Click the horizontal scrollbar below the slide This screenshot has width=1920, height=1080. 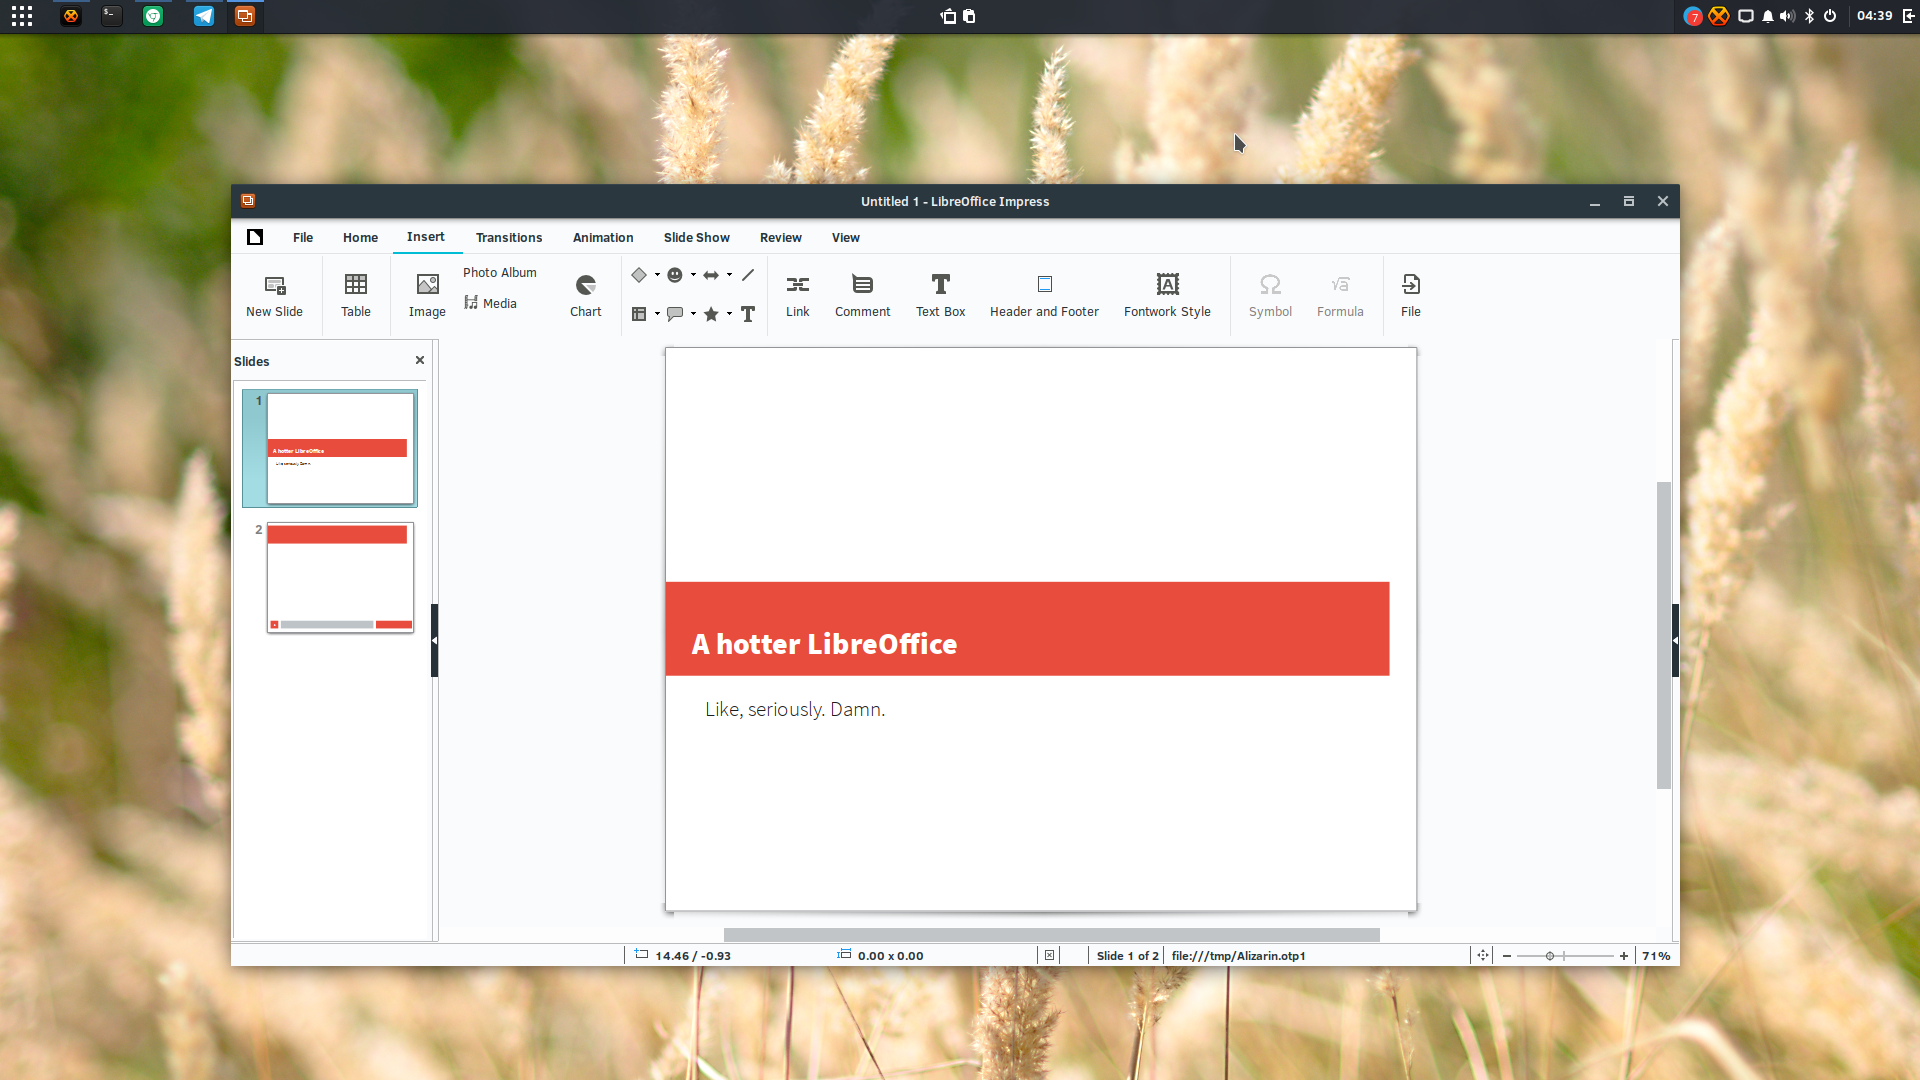[1052, 935]
